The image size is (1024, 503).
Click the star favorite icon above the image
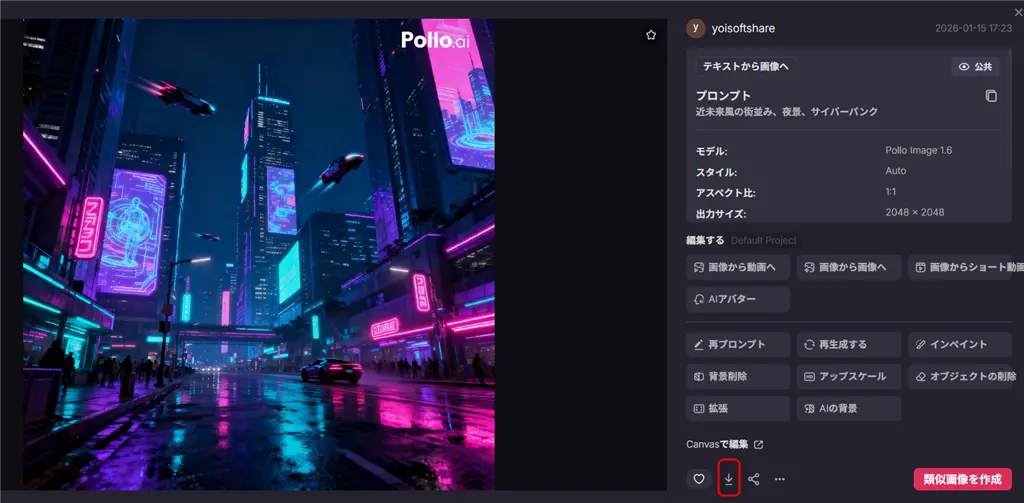click(x=650, y=35)
